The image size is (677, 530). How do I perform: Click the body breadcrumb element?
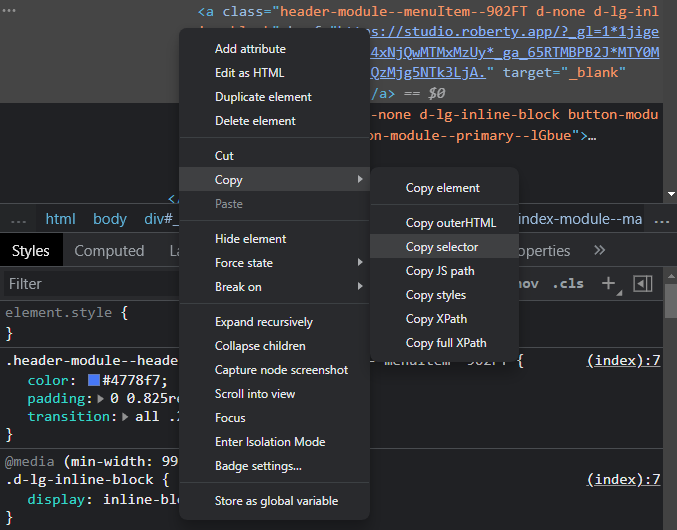(110, 219)
